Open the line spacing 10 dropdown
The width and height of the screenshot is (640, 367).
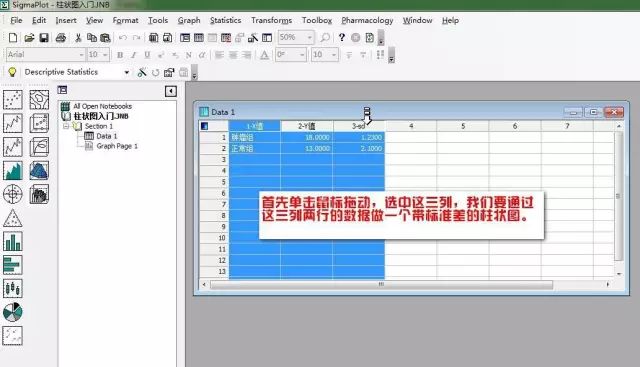334,55
